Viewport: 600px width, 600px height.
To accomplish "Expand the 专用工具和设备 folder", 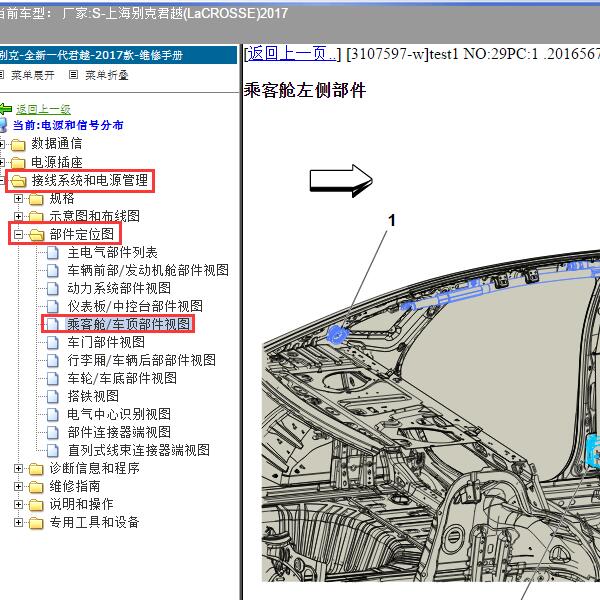I will coord(18,522).
